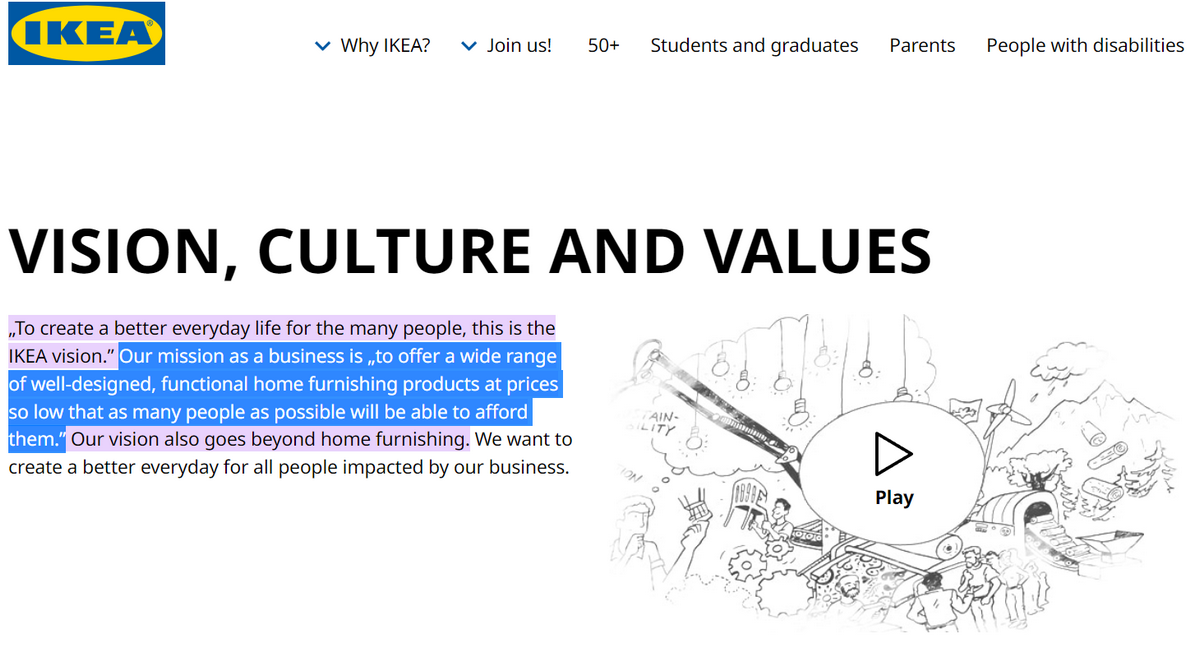The height and width of the screenshot is (648, 1200).
Task: Click the "To create a better everyday life" quote
Action: point(280,329)
